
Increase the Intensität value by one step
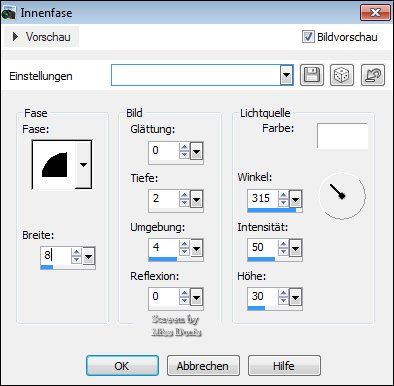tap(283, 244)
